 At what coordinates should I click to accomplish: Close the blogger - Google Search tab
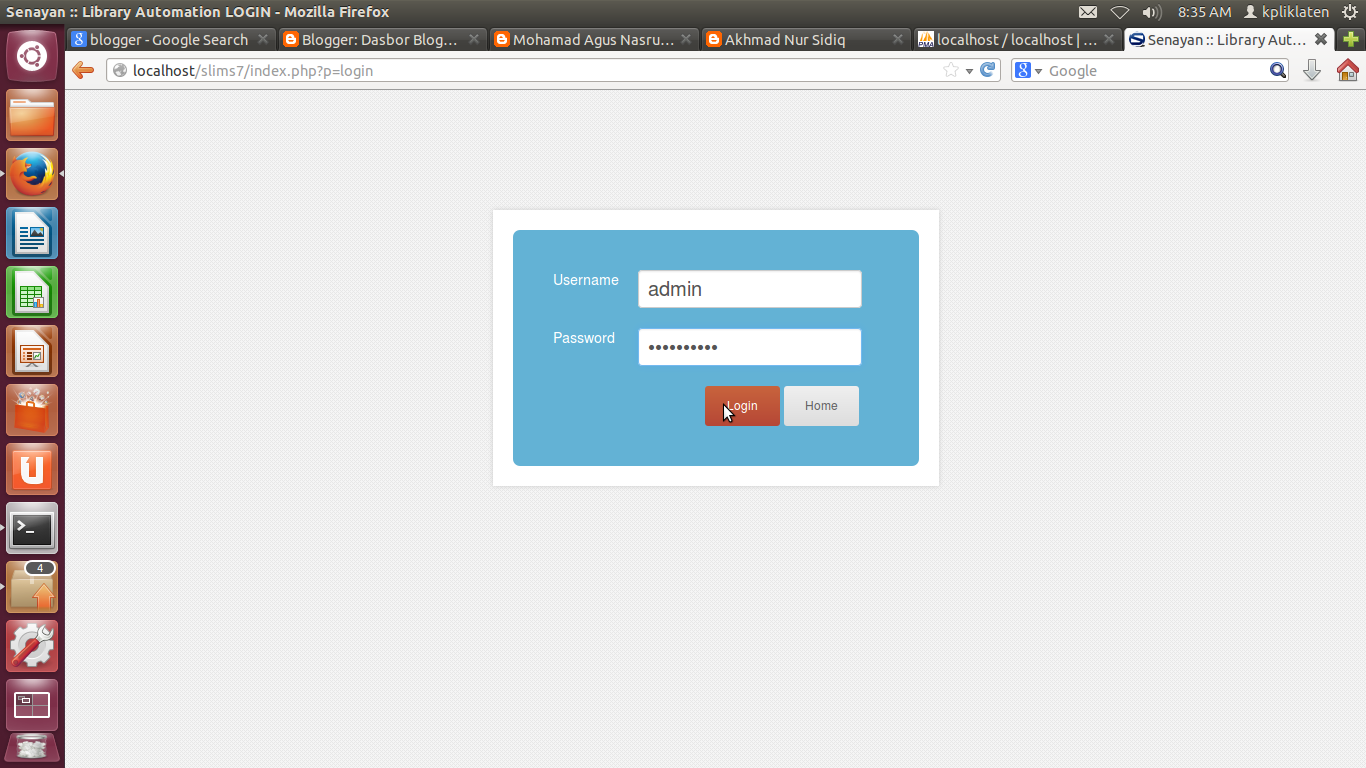click(263, 39)
